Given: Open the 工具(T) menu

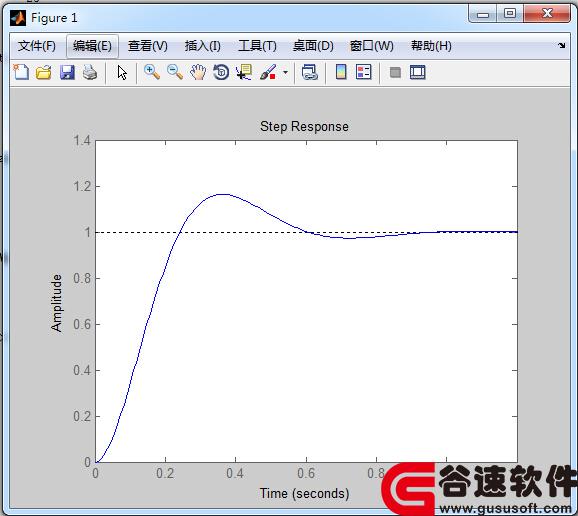Looking at the screenshot, I should [x=257, y=46].
